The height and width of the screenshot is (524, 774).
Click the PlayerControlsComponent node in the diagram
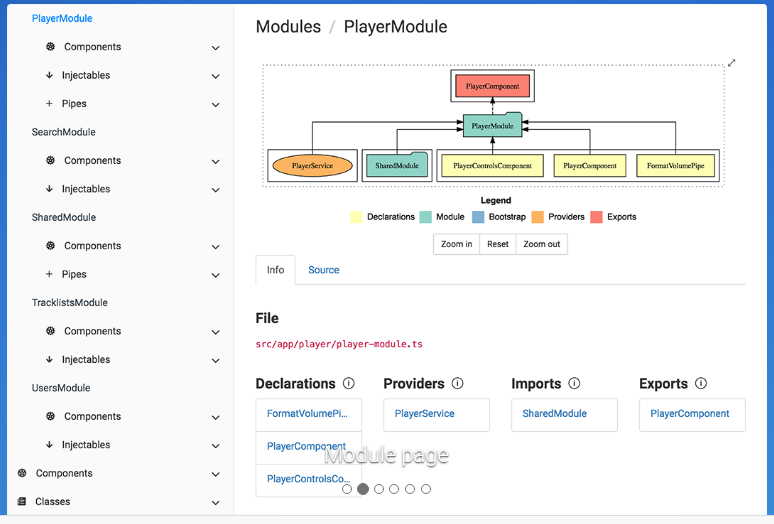point(492,165)
